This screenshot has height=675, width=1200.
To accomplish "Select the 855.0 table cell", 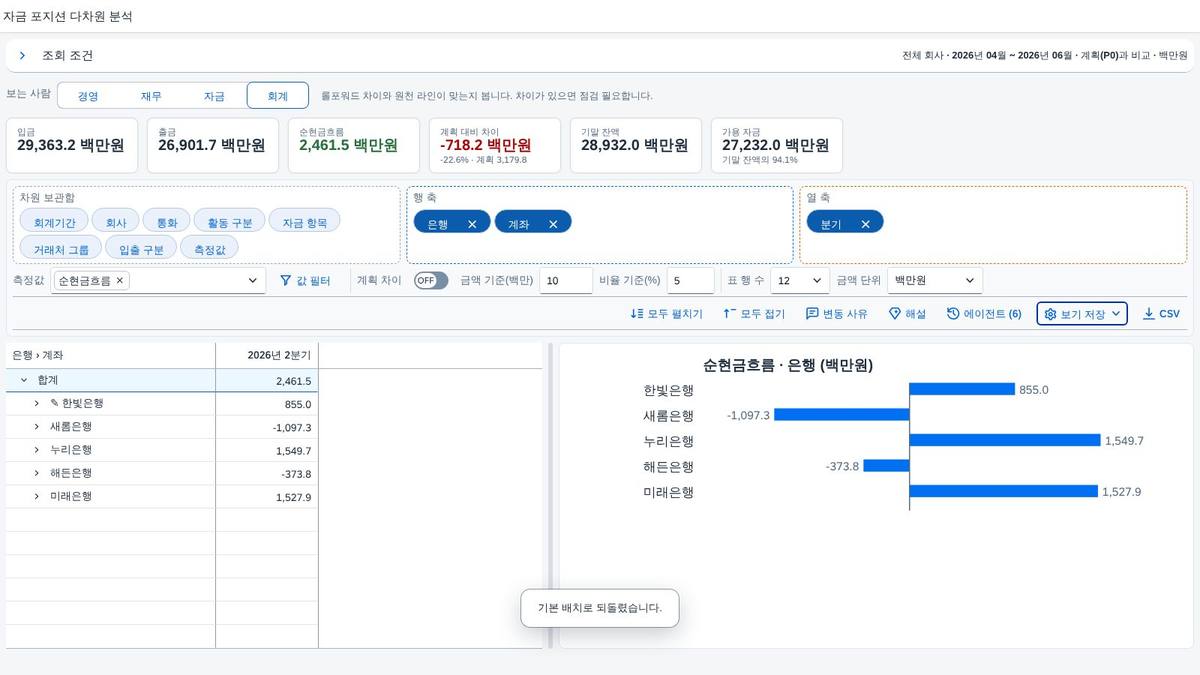I will (267, 404).
